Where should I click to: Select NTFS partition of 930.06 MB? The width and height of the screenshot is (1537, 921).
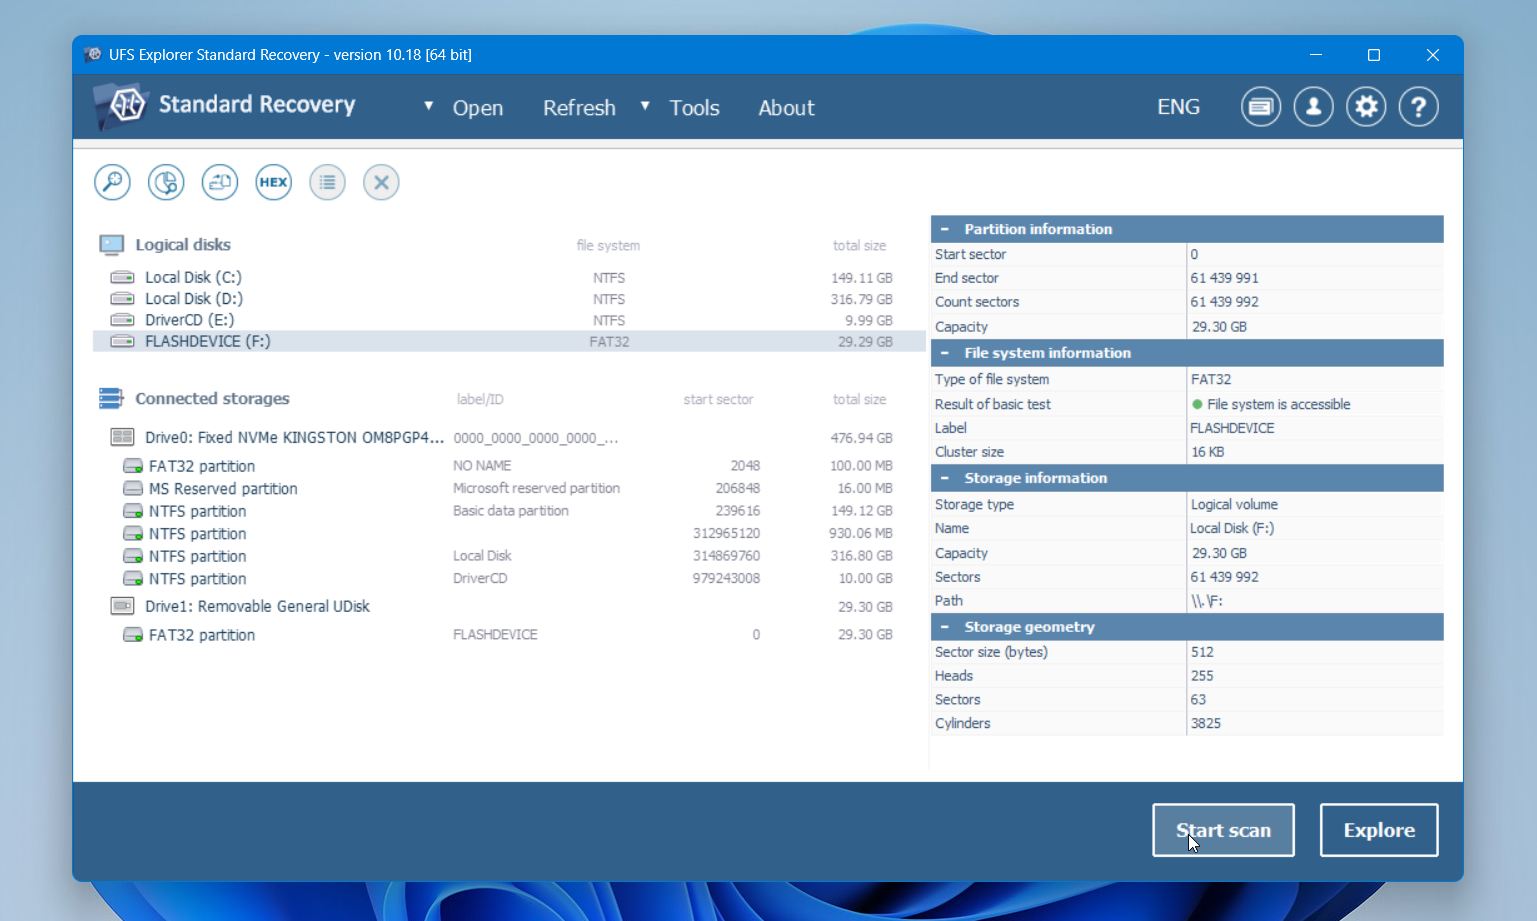(x=509, y=534)
